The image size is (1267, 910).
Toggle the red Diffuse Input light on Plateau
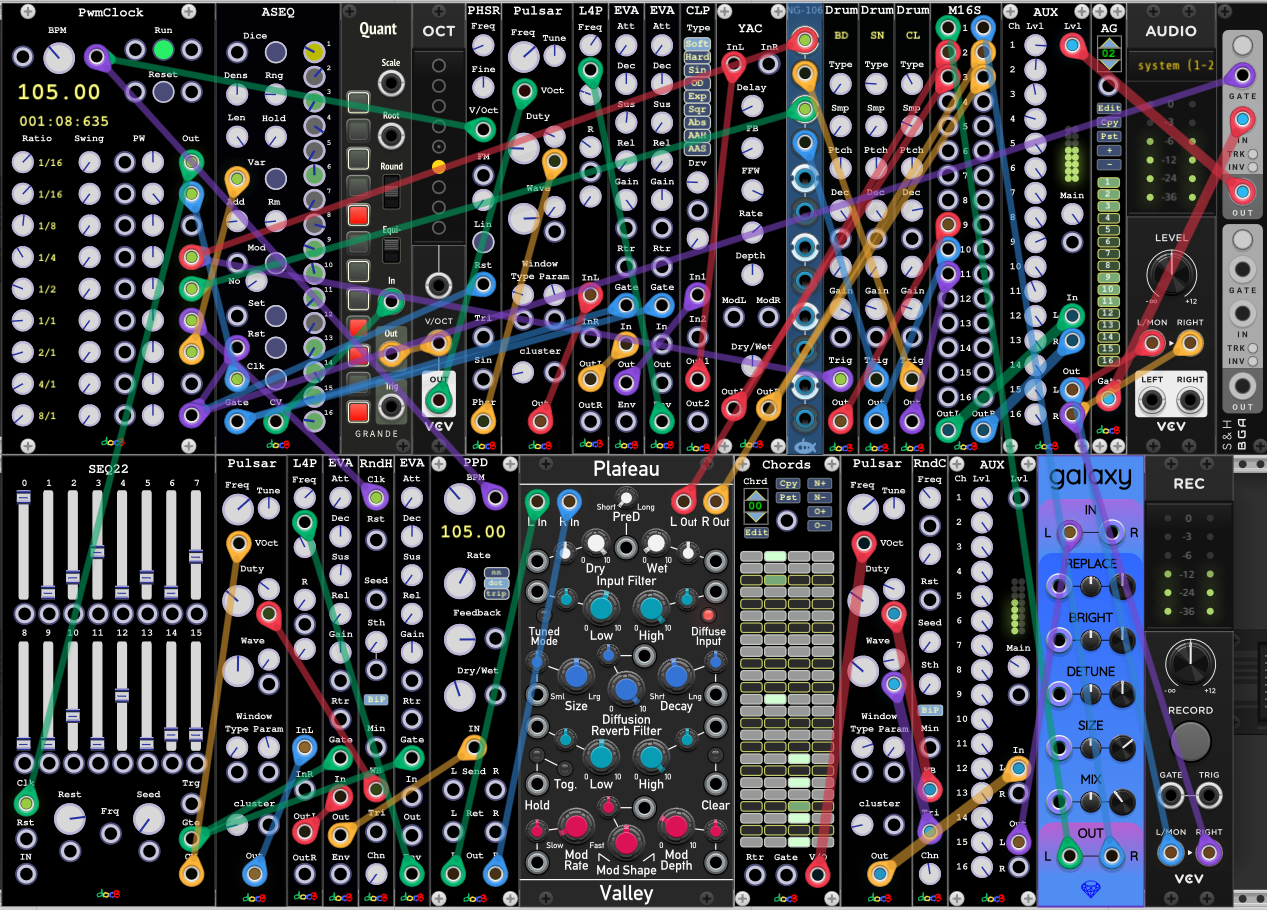pos(709,614)
